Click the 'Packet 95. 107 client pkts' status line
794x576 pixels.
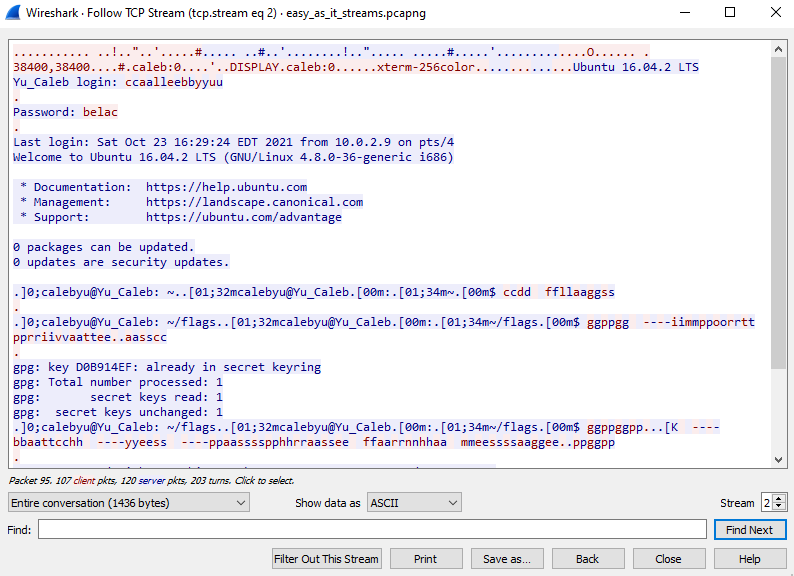(151, 480)
